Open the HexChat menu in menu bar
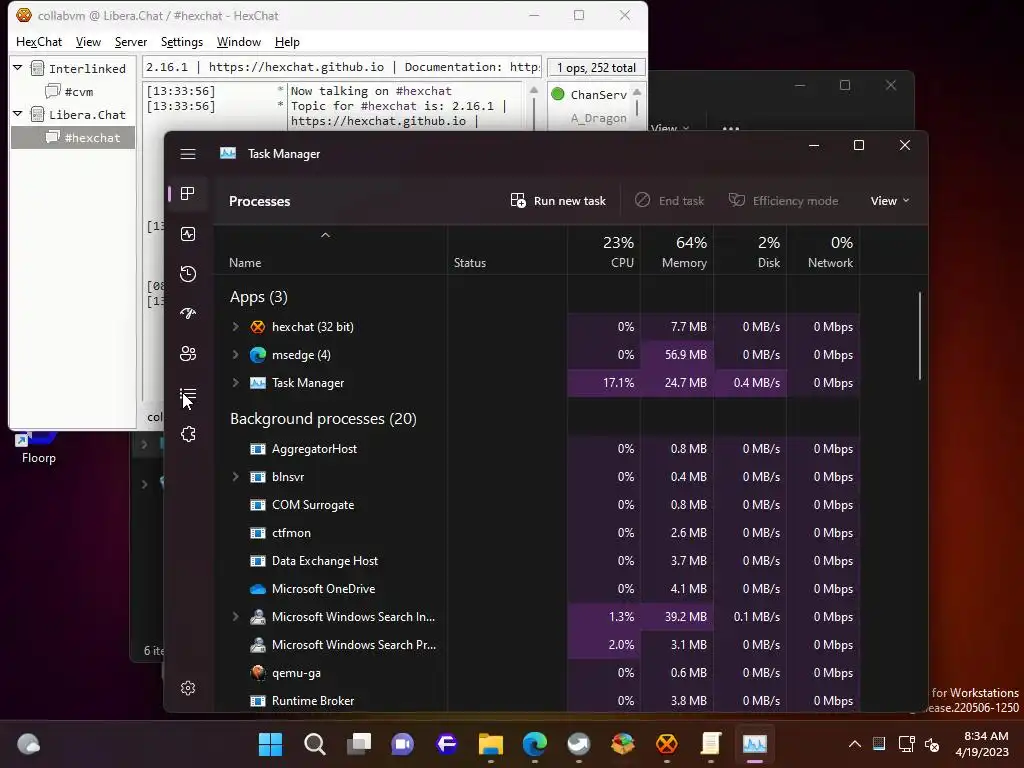This screenshot has height=768, width=1024. click(x=39, y=42)
